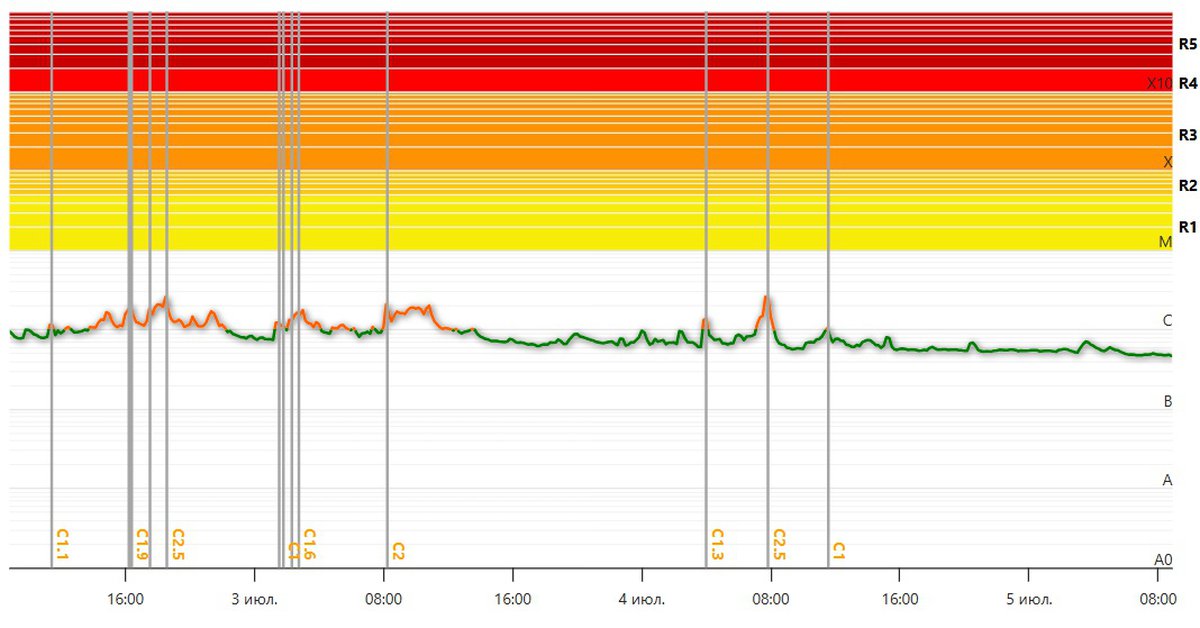Select the C1.9 flare marker label

(142, 545)
